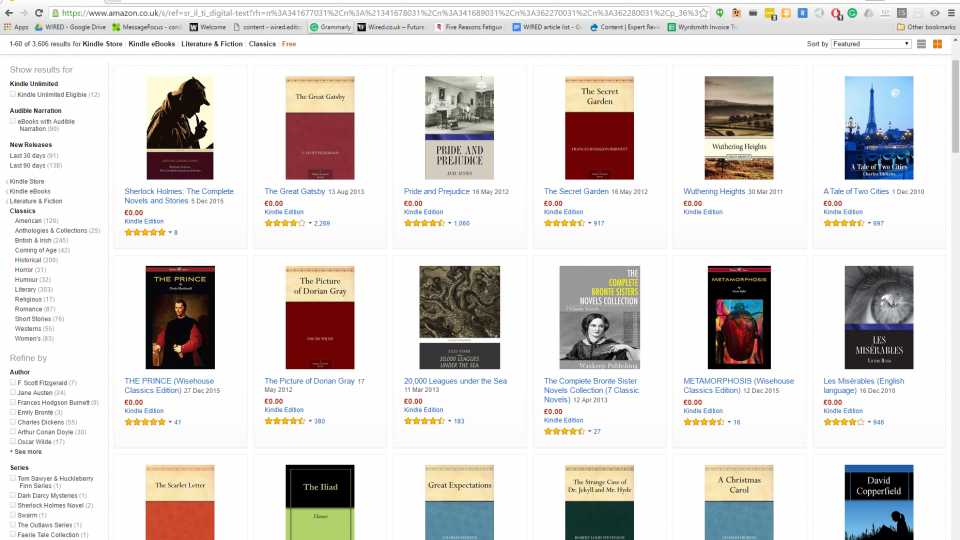Switch to list view icon
Image resolution: width=960 pixels, height=540 pixels.
921,44
